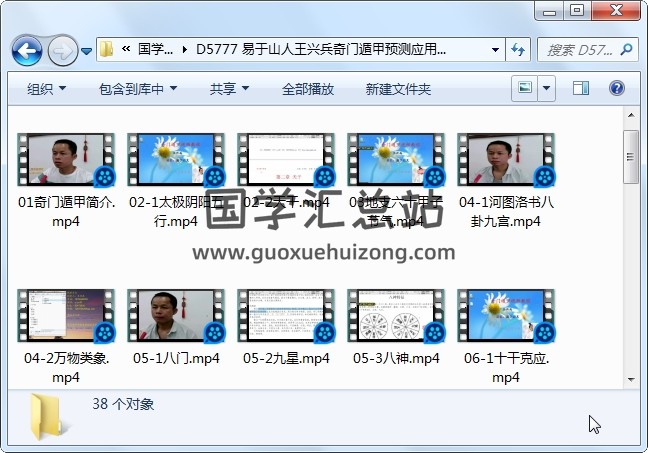
Task: Open the 共享 menu
Action: (x=230, y=89)
